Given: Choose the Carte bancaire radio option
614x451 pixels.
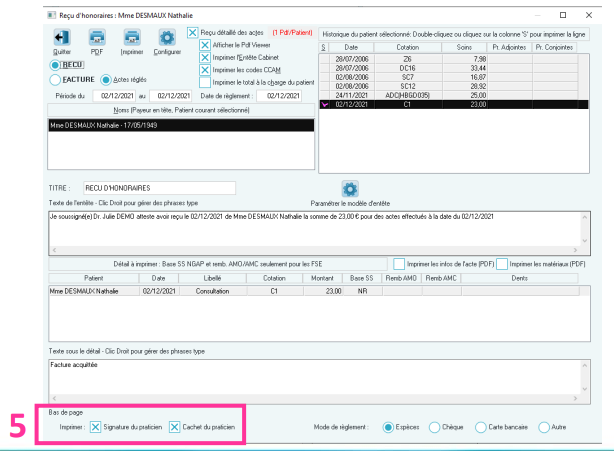Looking at the screenshot, I should 480,427.
